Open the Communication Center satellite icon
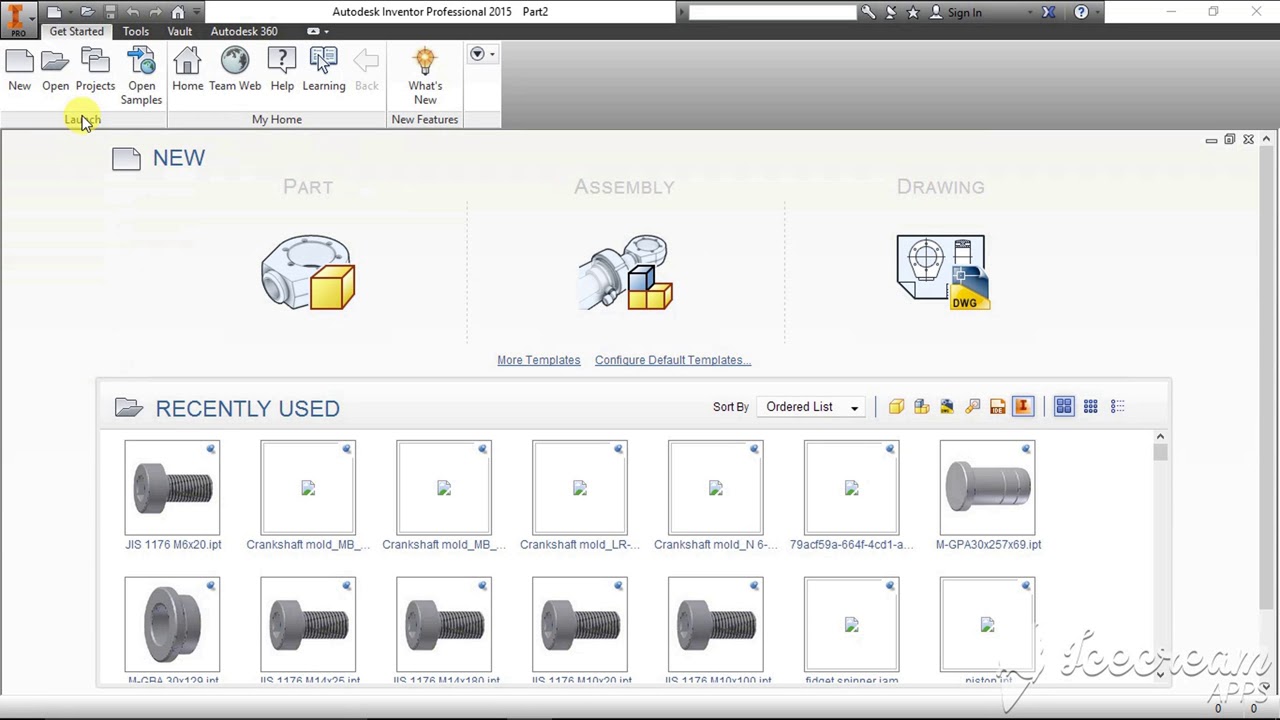1280x720 pixels. (891, 12)
